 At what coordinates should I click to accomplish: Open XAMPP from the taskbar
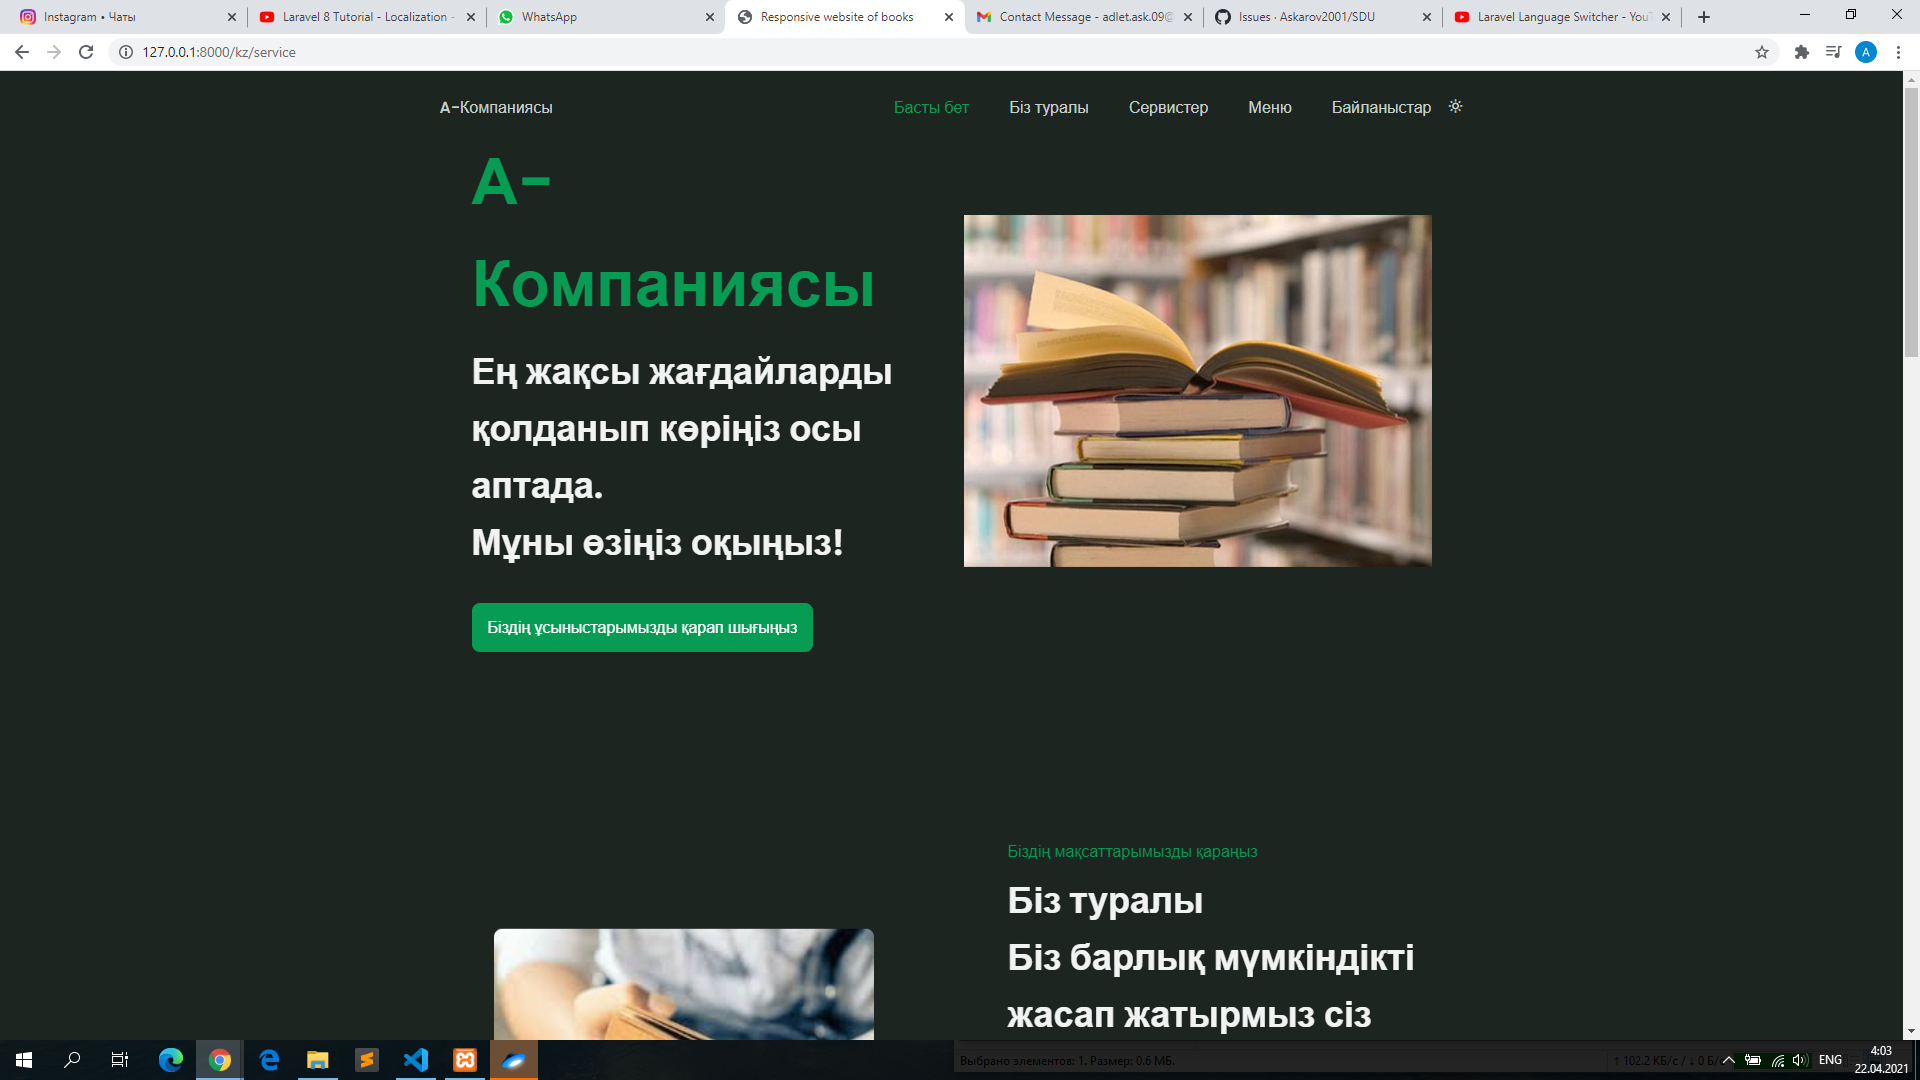tap(465, 1060)
